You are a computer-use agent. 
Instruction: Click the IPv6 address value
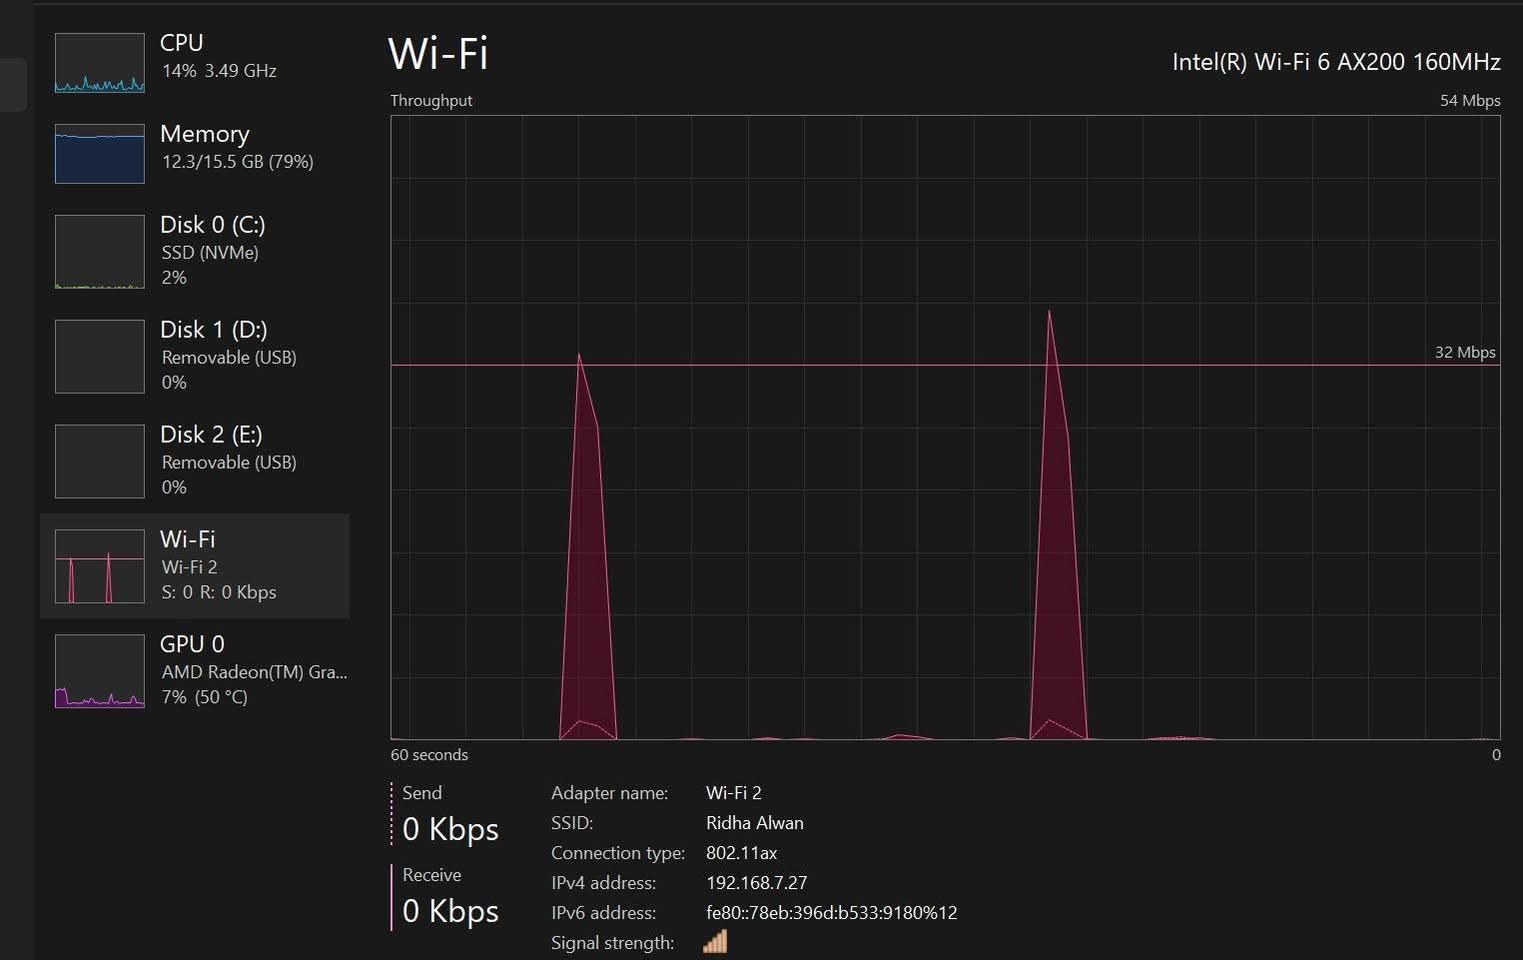tap(831, 913)
